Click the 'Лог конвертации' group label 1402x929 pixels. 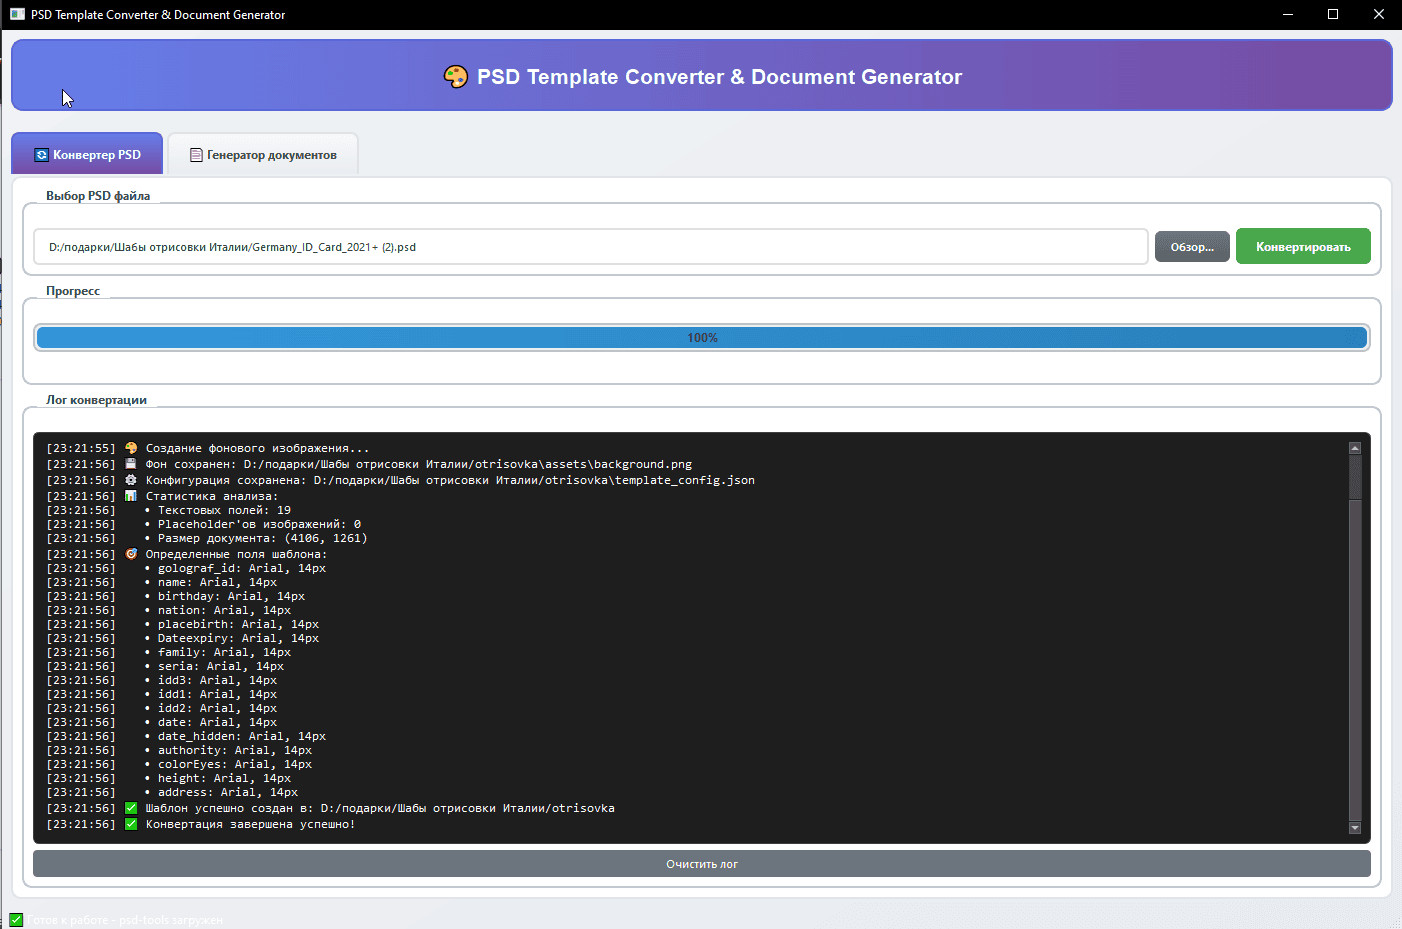pos(96,400)
